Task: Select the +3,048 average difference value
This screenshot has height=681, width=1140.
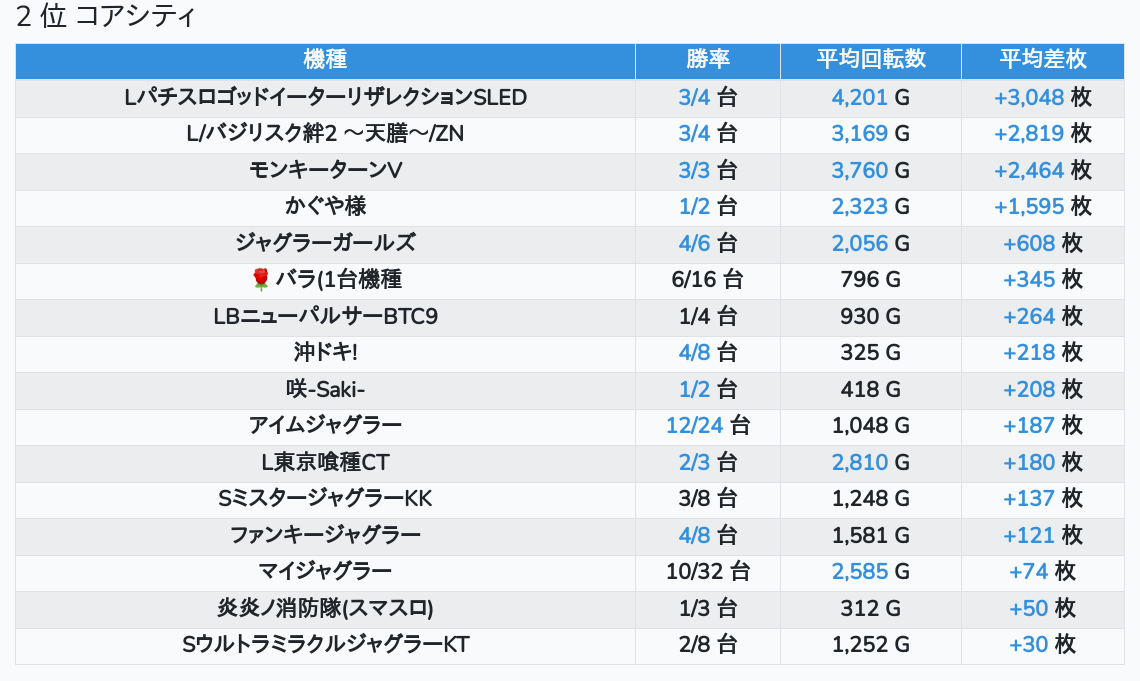Action: pos(1029,97)
